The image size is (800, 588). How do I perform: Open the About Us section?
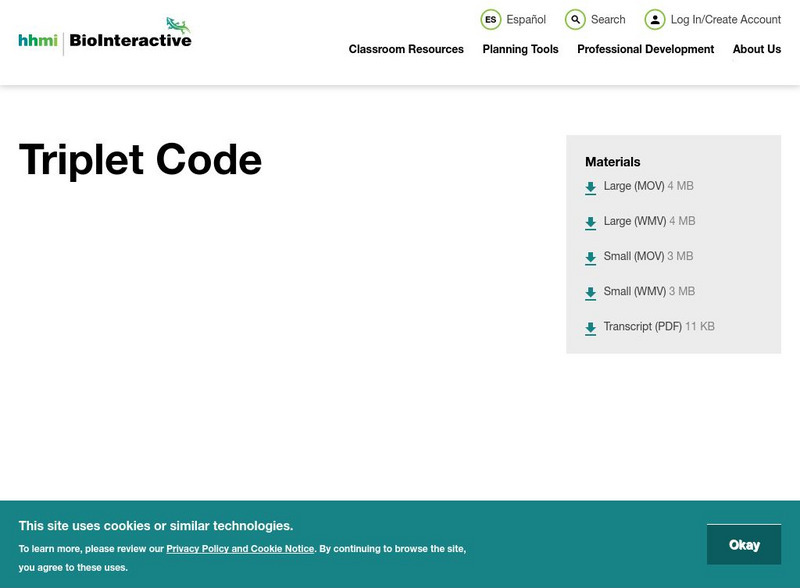pos(757,49)
